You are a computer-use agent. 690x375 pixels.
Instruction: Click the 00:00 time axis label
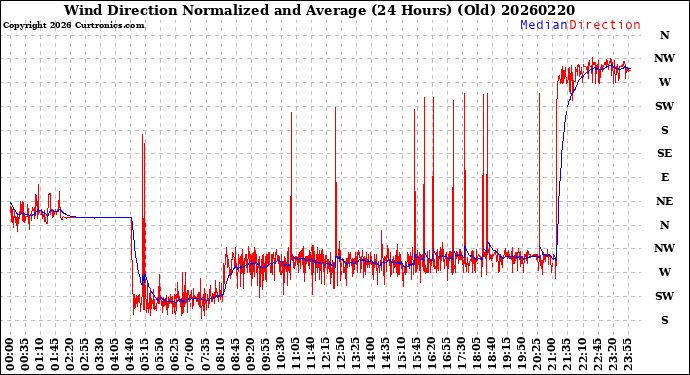(x=10, y=355)
